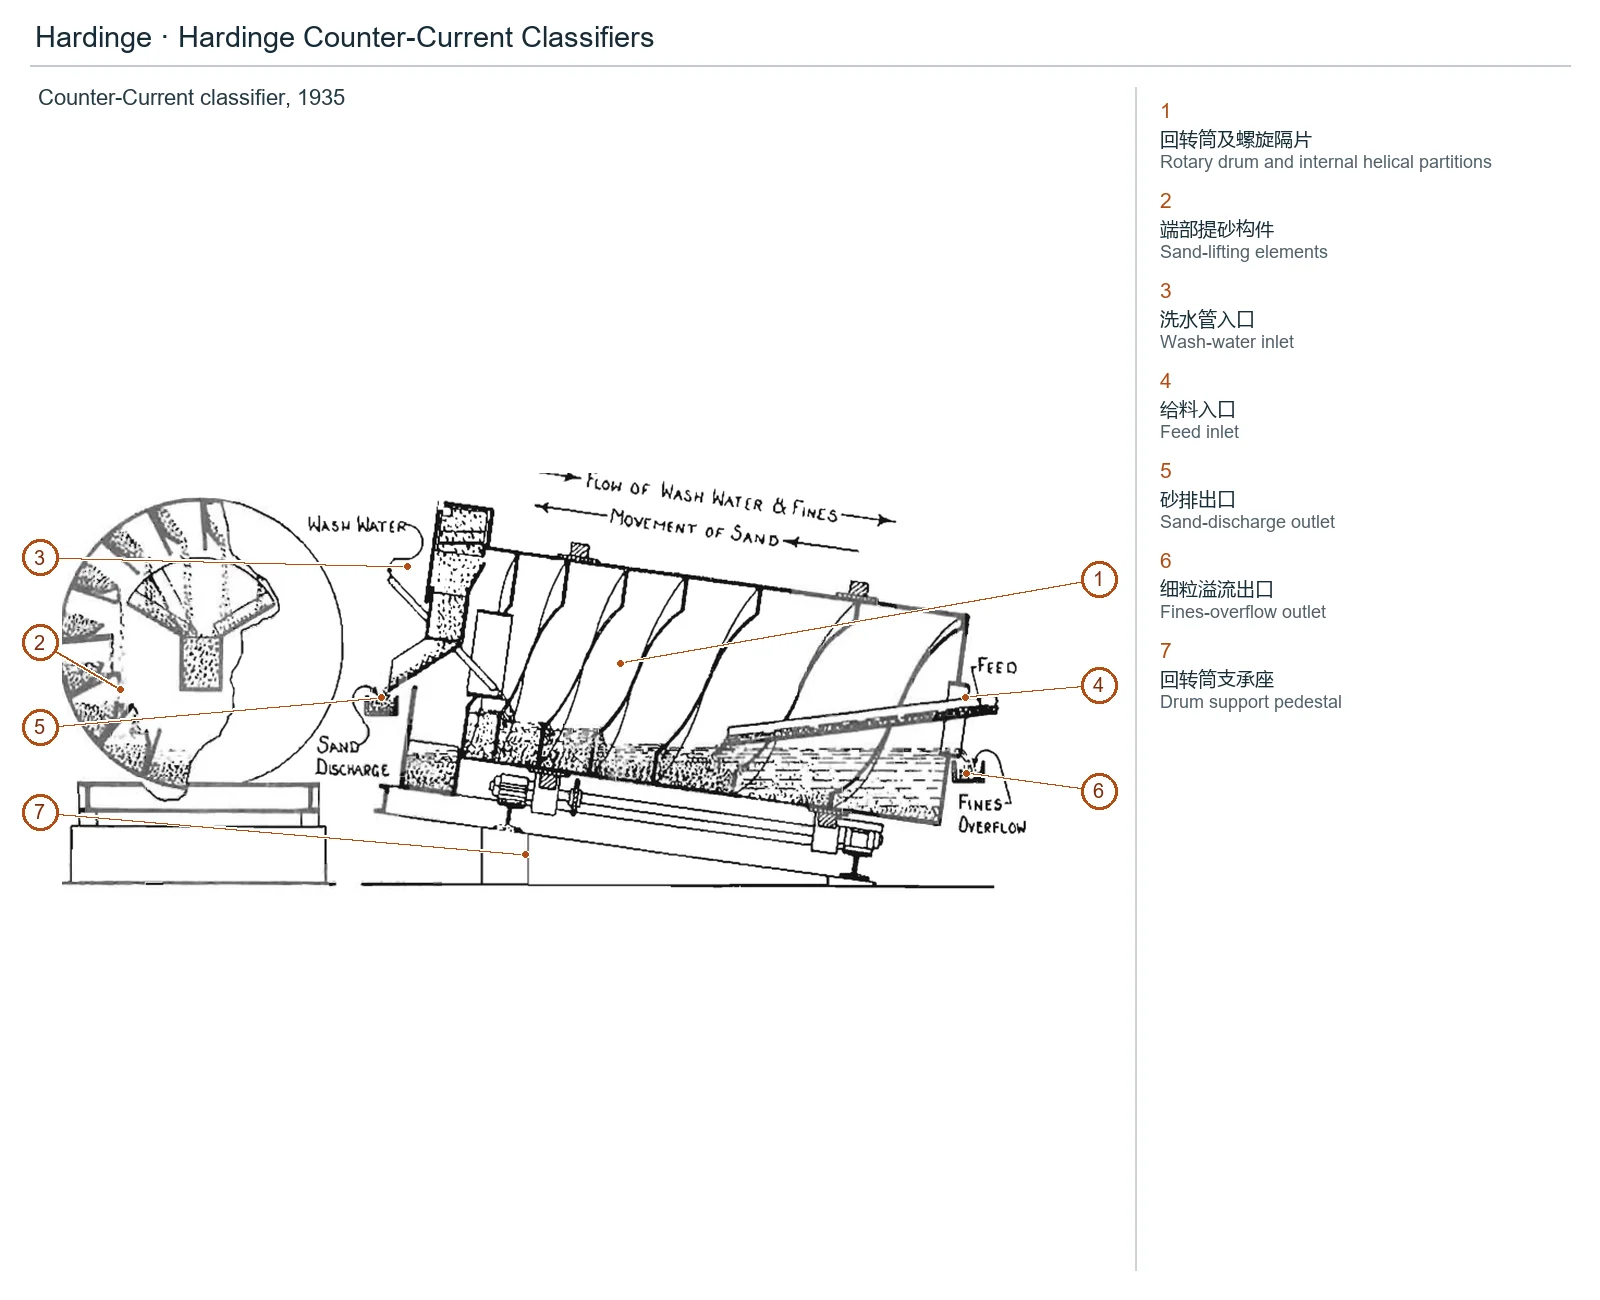Click callout marker 6 near Fines Overflow

(x=1099, y=791)
